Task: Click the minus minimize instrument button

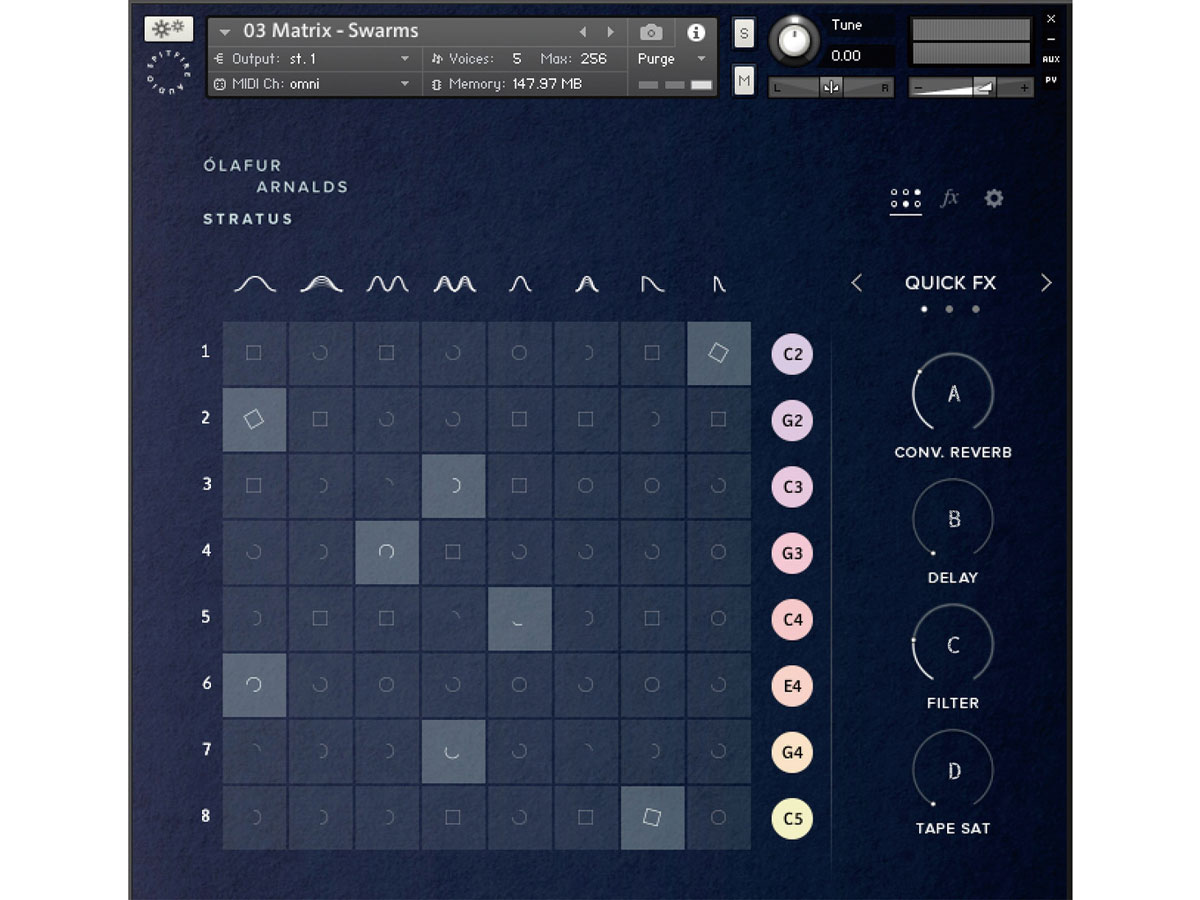Action: tap(1051, 39)
